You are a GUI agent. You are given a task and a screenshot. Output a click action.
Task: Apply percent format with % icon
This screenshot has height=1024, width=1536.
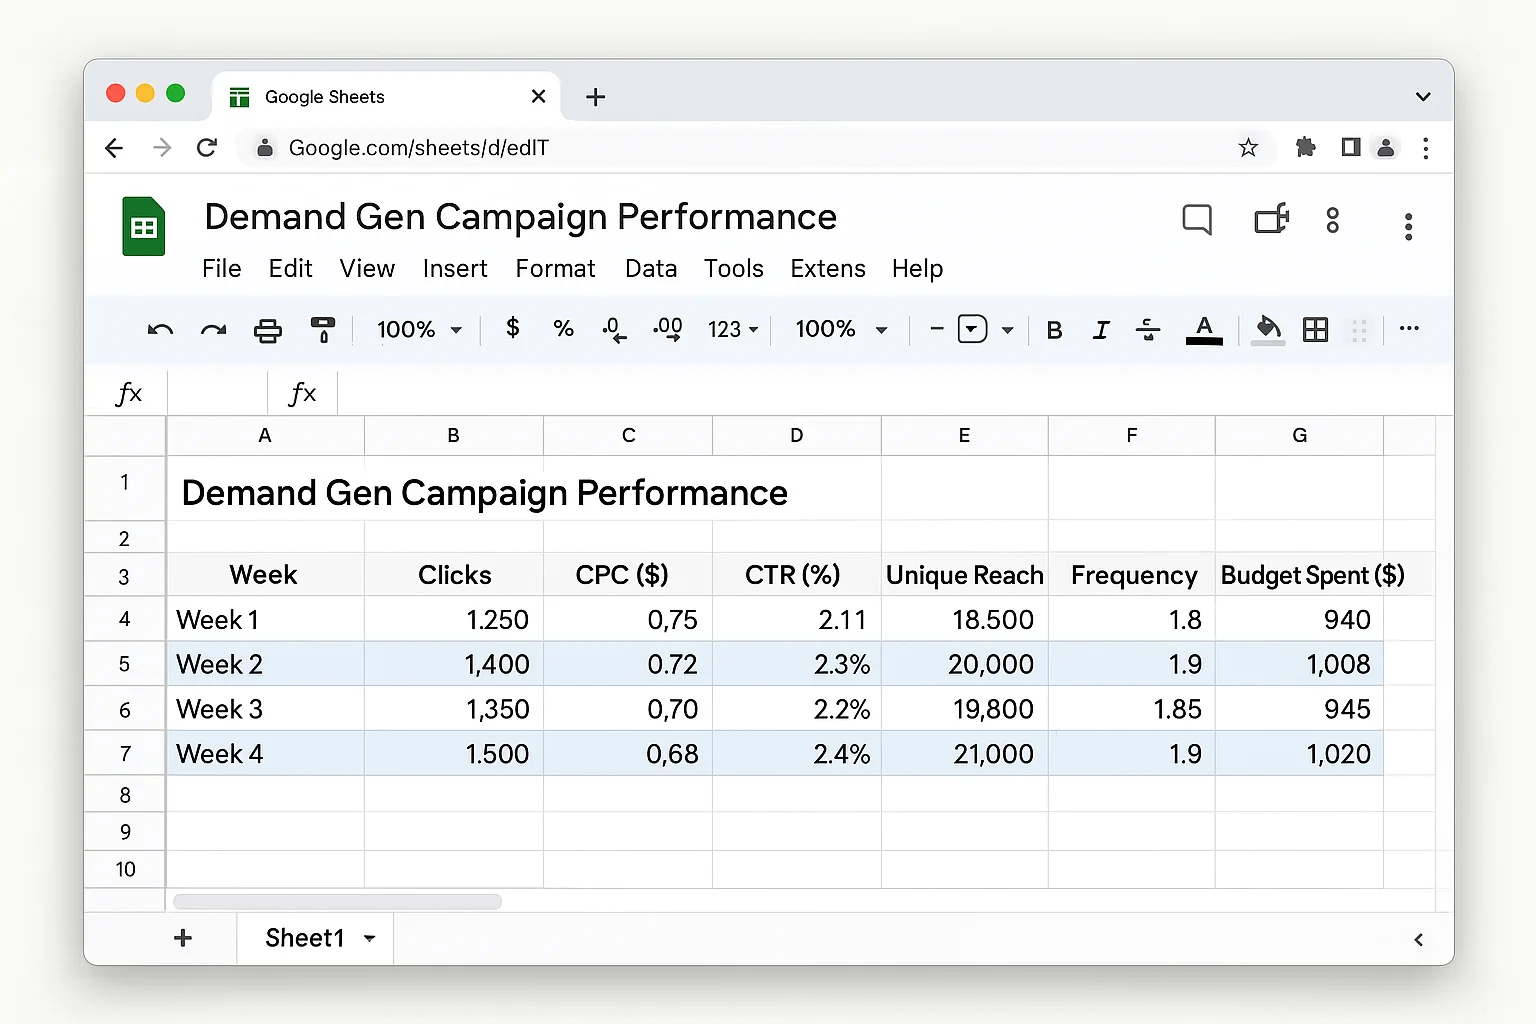pos(563,329)
